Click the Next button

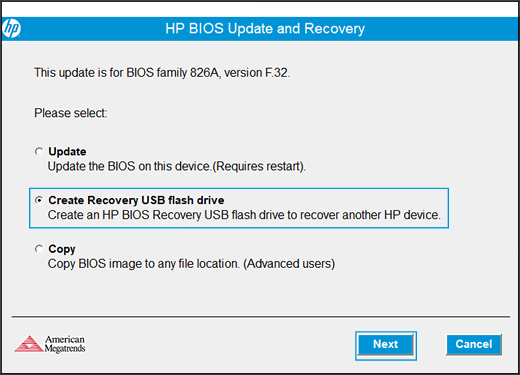(386, 344)
